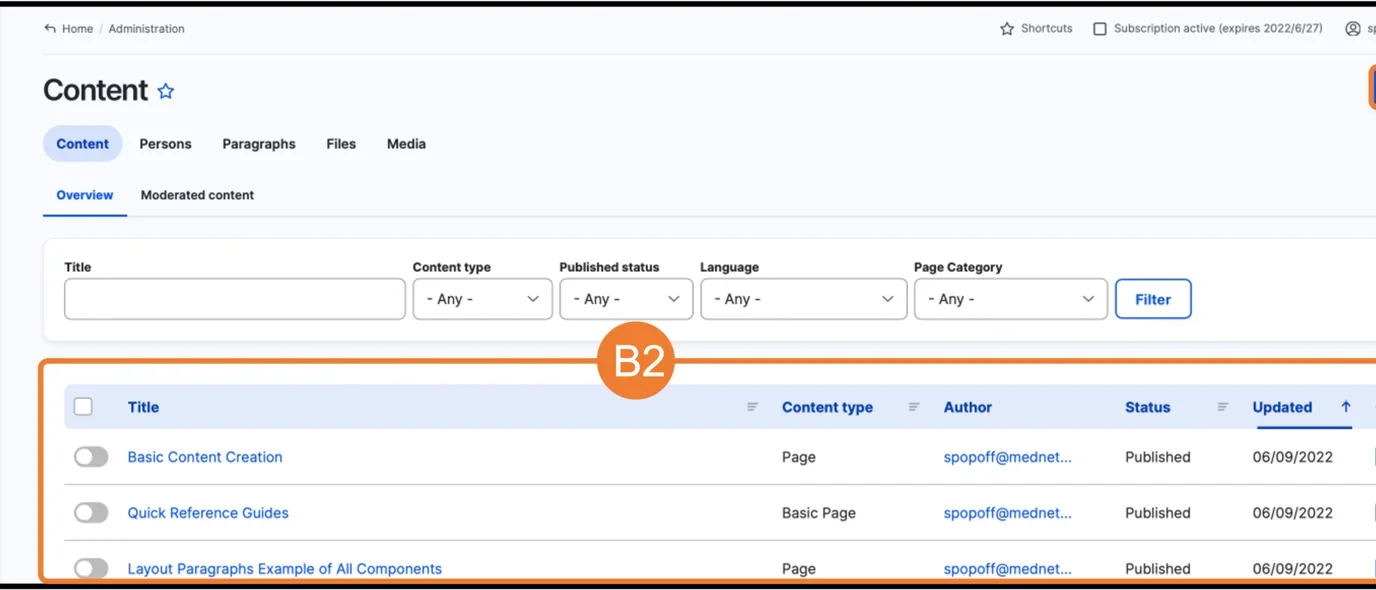
Task: Click Published status in Quick Reference Guides row
Action: pyautogui.click(x=1158, y=513)
